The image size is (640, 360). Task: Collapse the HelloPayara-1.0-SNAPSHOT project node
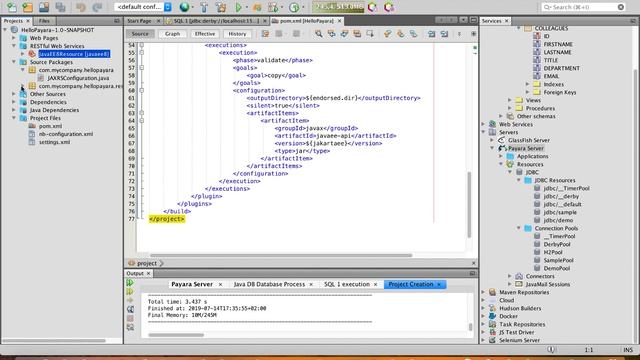(x=5, y=30)
